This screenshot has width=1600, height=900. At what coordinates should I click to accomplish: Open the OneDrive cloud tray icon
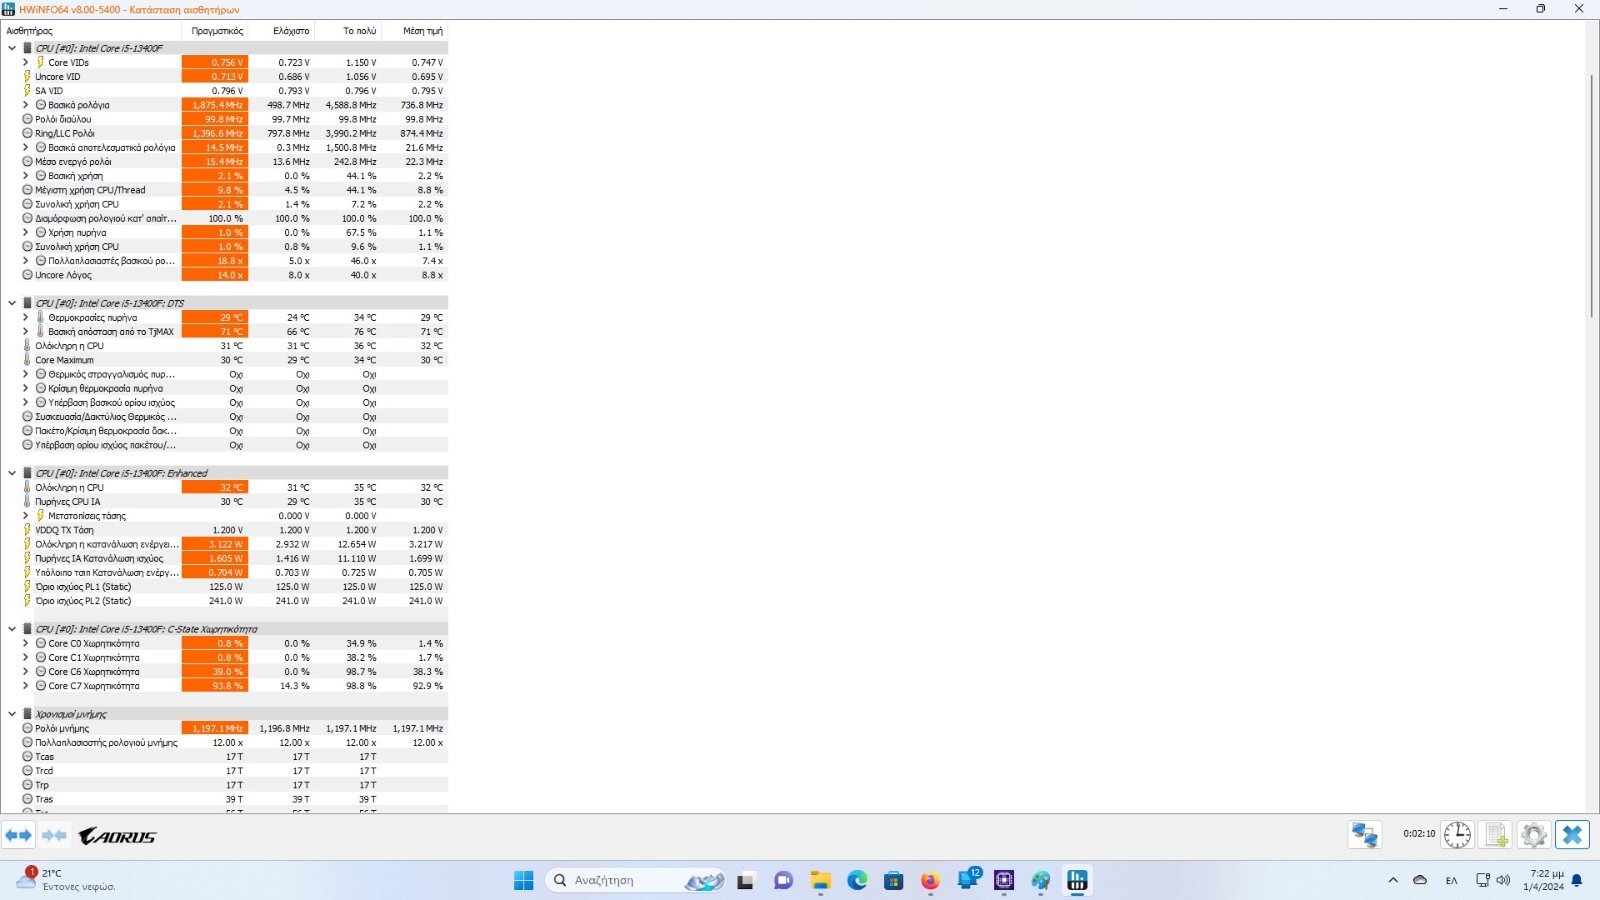coord(1420,880)
